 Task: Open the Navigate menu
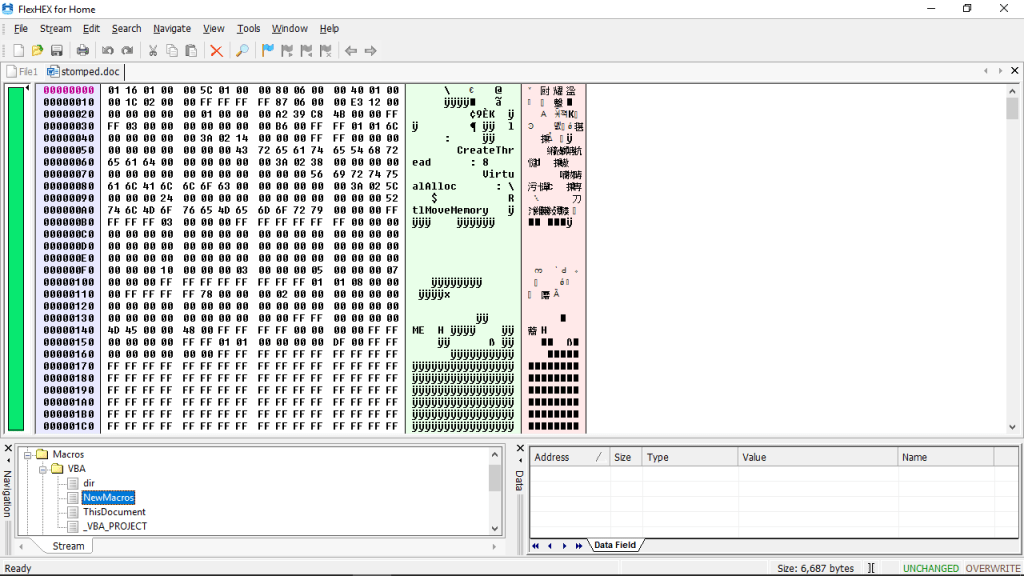coord(172,29)
